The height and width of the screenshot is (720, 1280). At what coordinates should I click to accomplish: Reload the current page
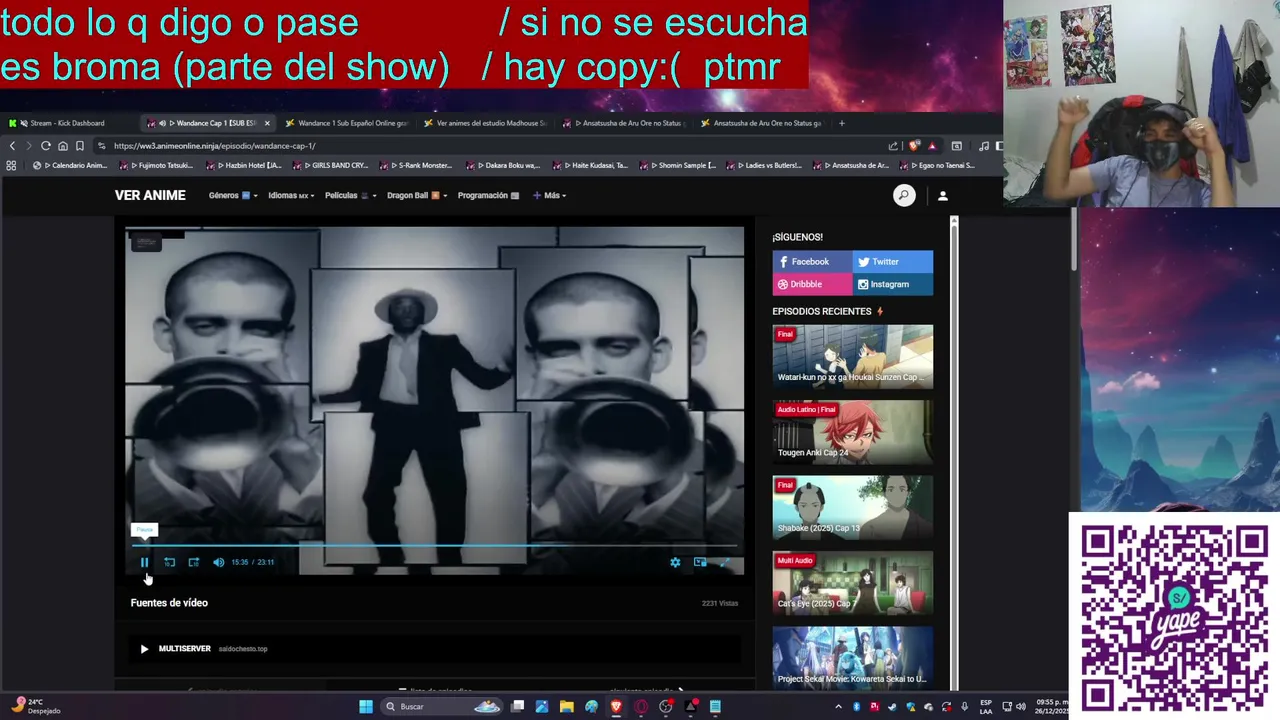click(46, 146)
